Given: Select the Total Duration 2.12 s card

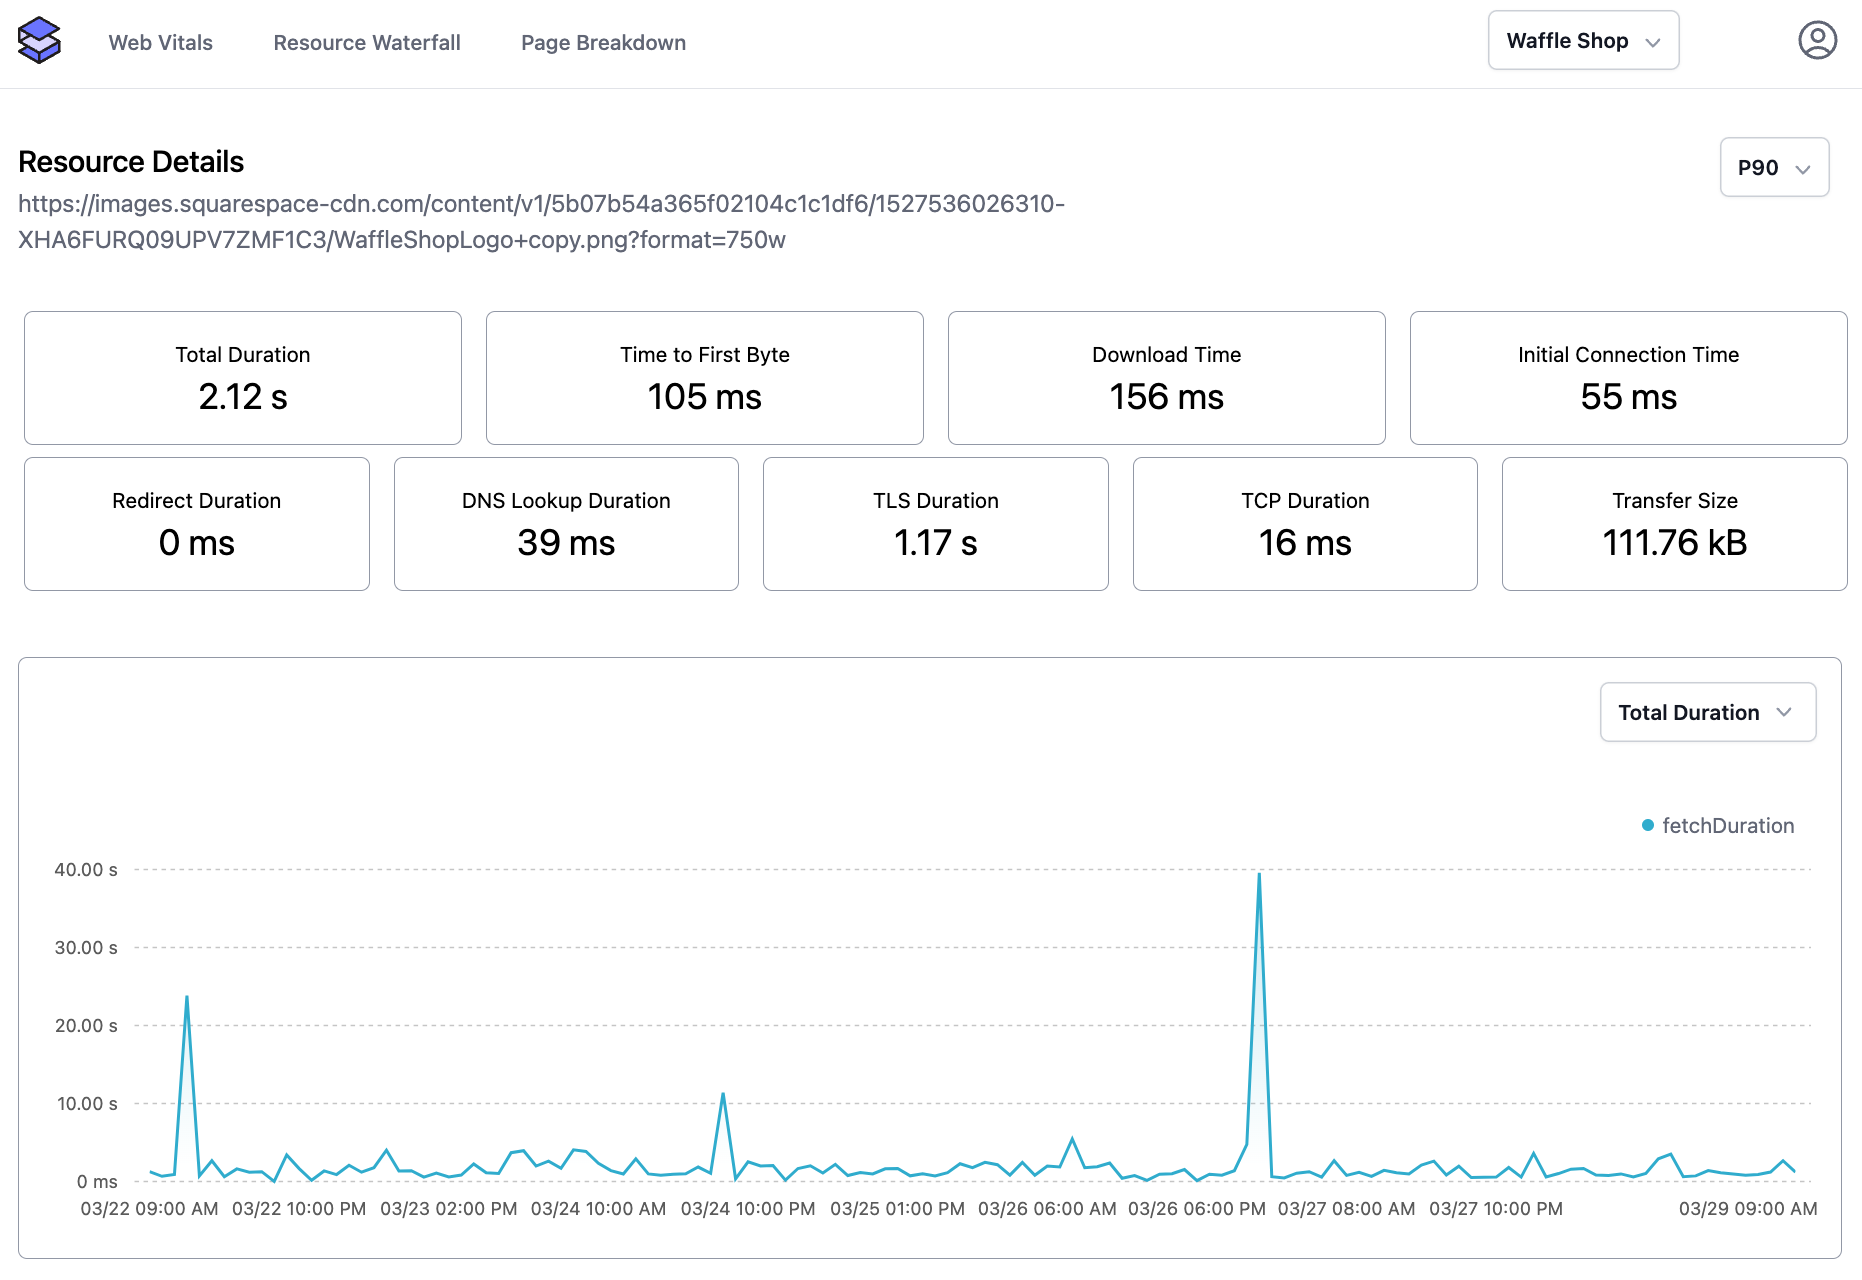Looking at the screenshot, I should tap(243, 378).
